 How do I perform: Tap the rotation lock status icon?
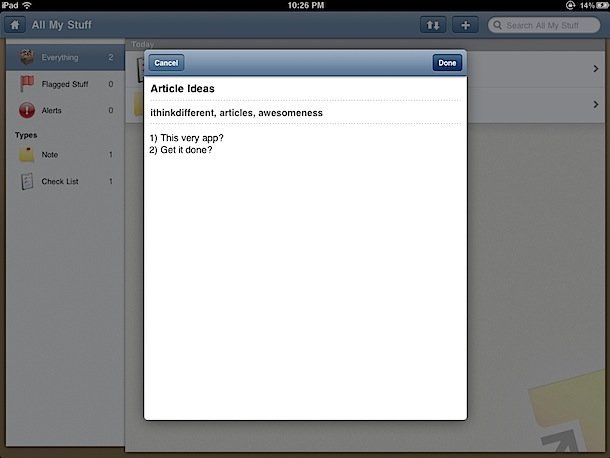point(569,6)
